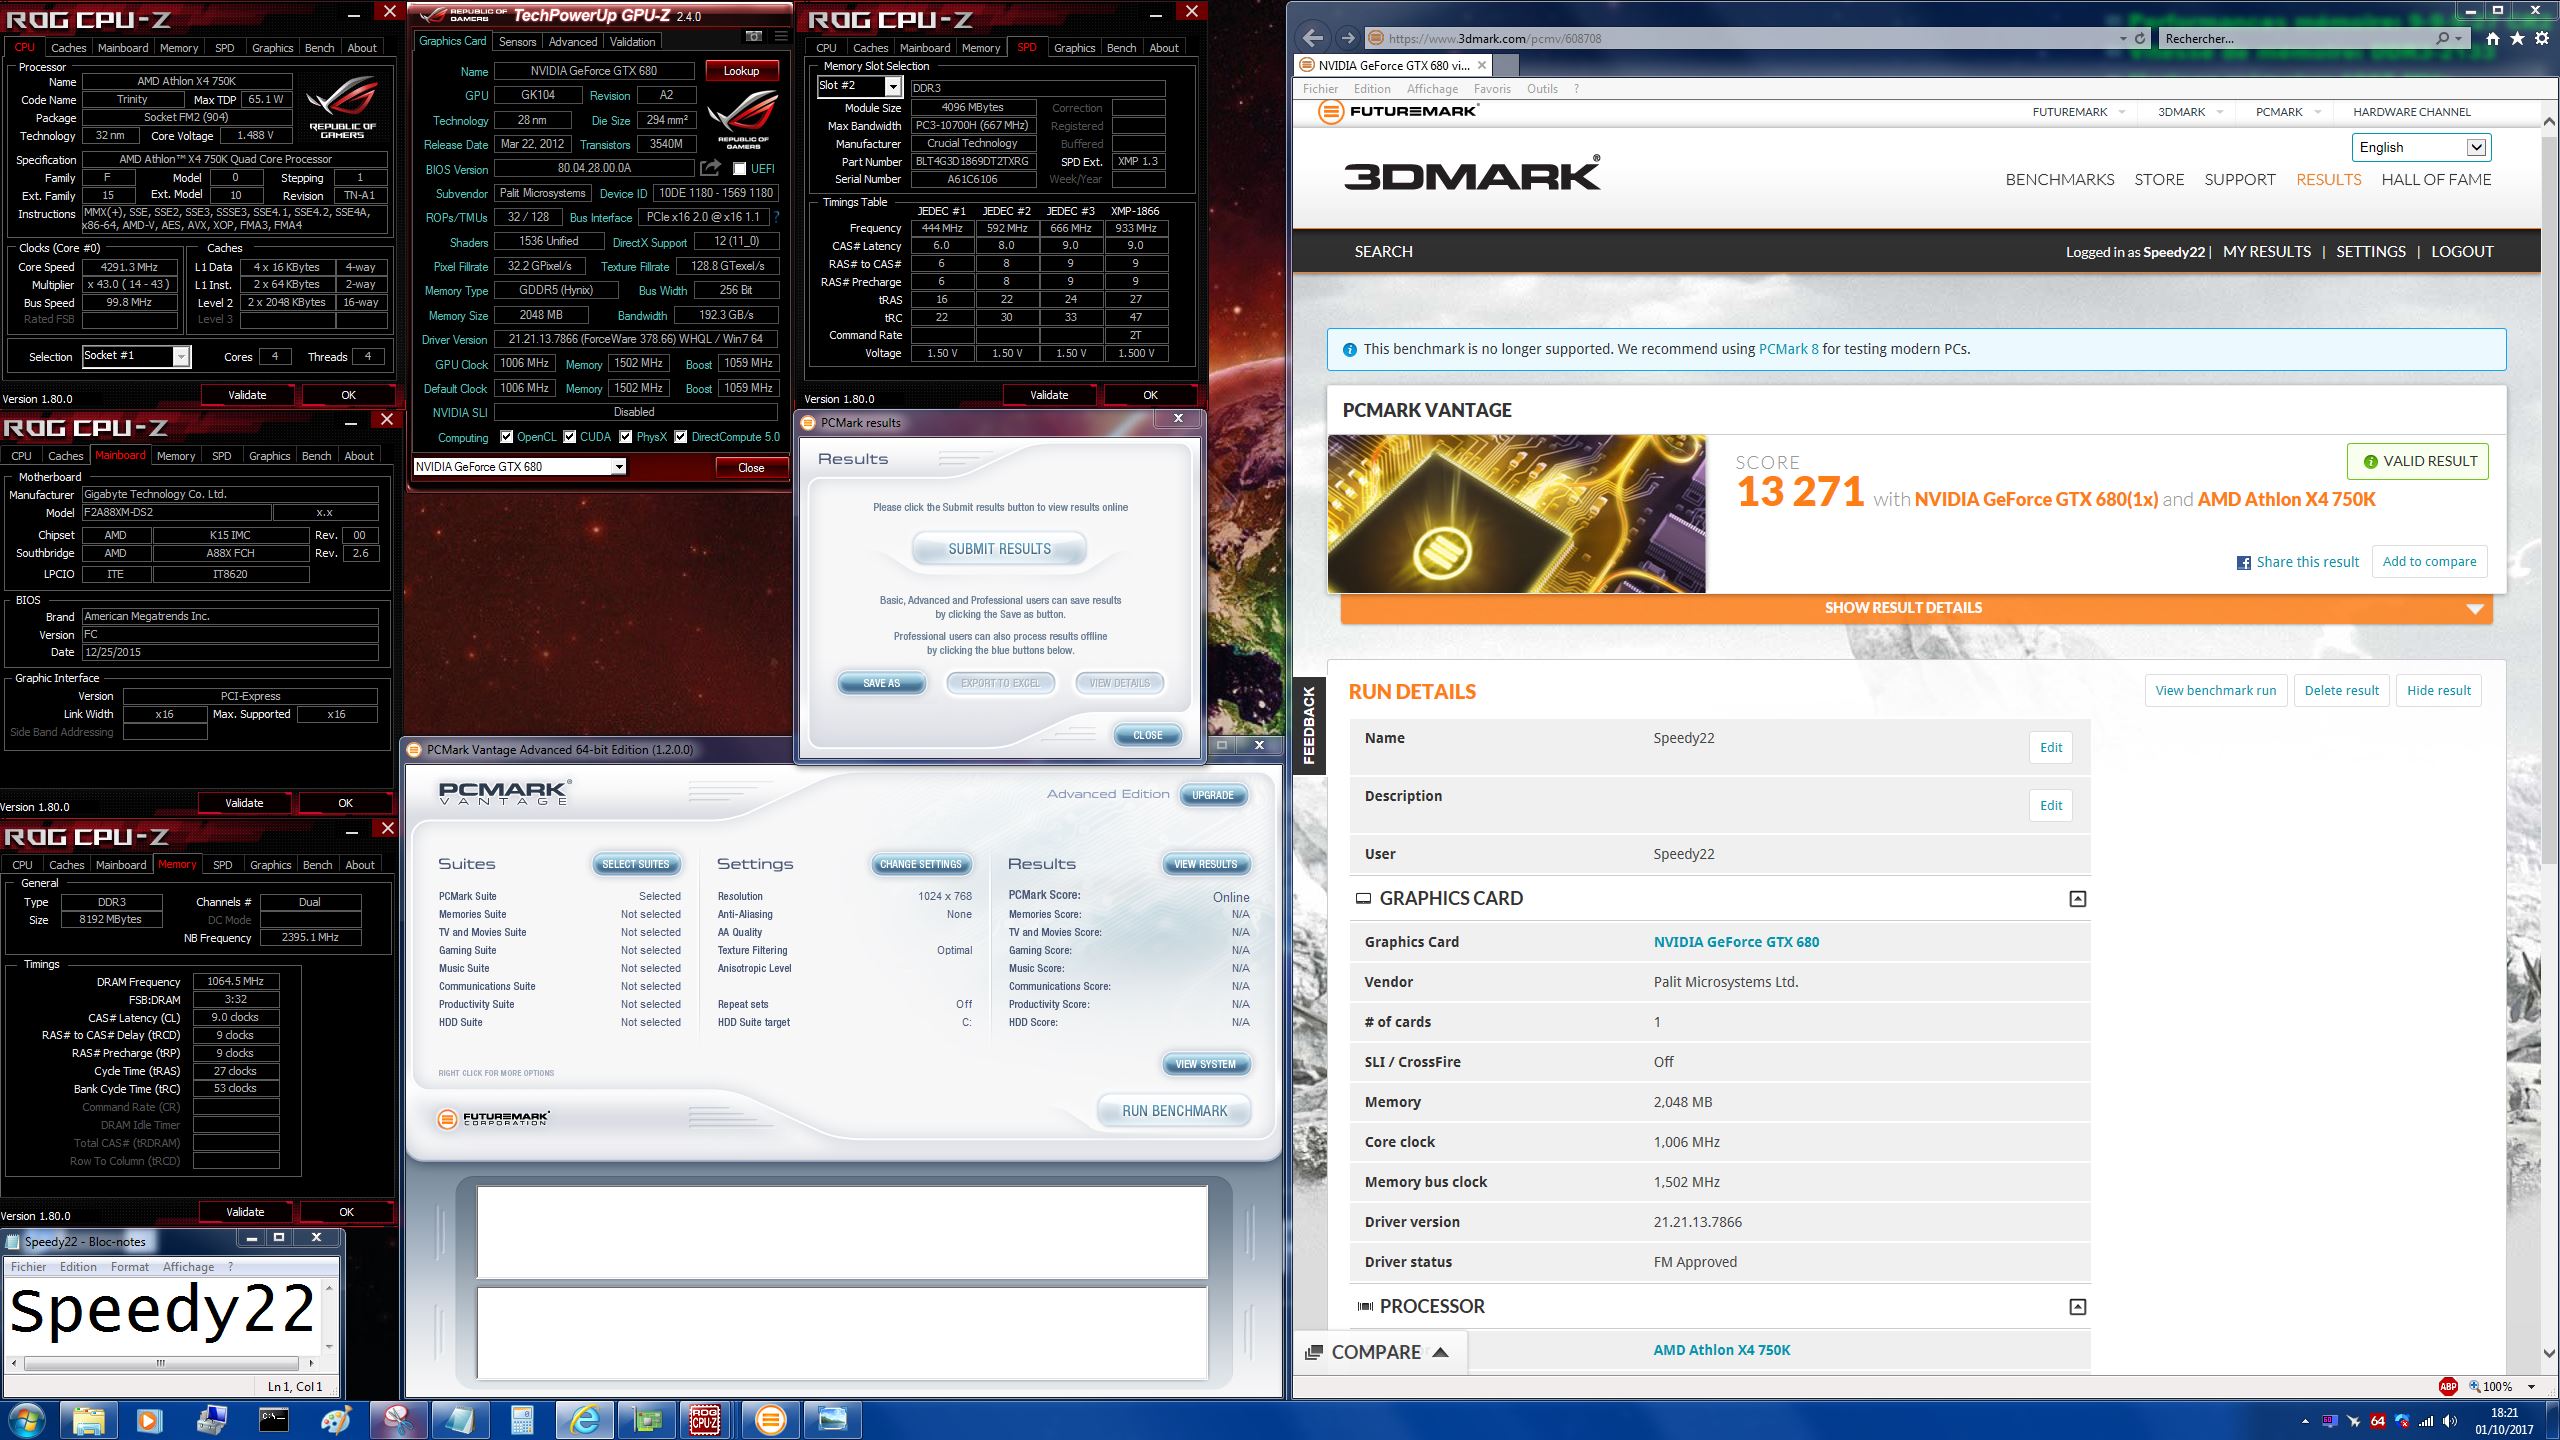Open Format menu in Bloc-notes
The image size is (2560, 1440).
pos(130,1267)
